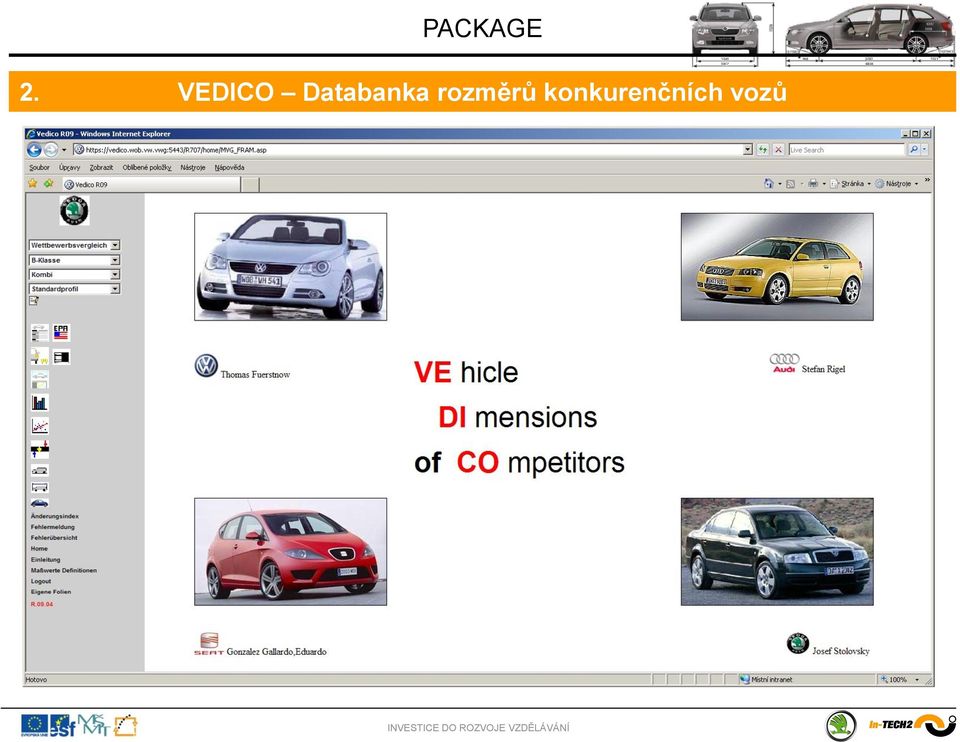The height and width of the screenshot is (742, 960).
Task: Open the Wettbewerbsvergleich dropdown
Action: point(114,245)
